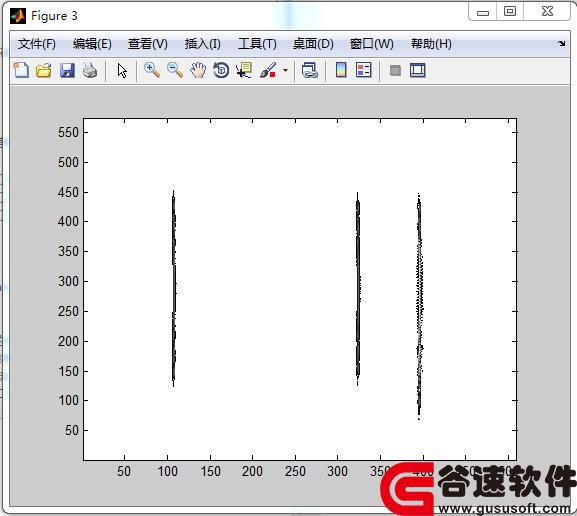Activate the Zoom In magnifier
This screenshot has height=516, width=577.
[152, 70]
